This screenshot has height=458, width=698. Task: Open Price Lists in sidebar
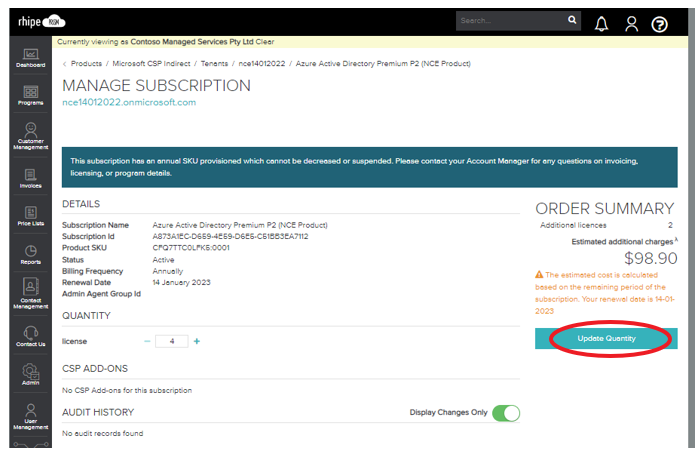point(30,217)
